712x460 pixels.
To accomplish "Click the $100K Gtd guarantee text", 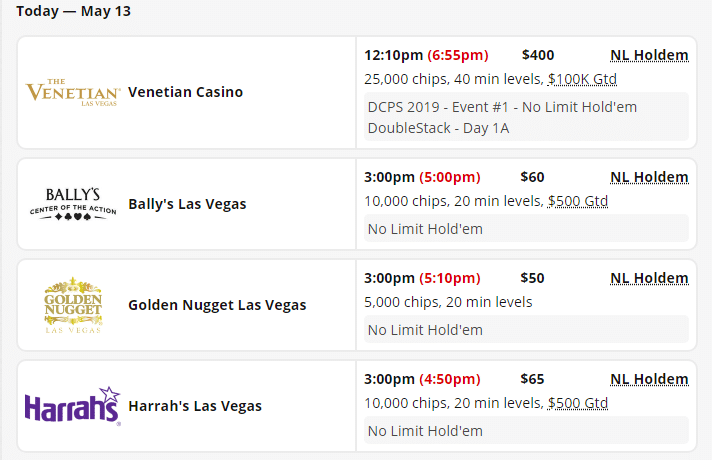I will [x=582, y=79].
